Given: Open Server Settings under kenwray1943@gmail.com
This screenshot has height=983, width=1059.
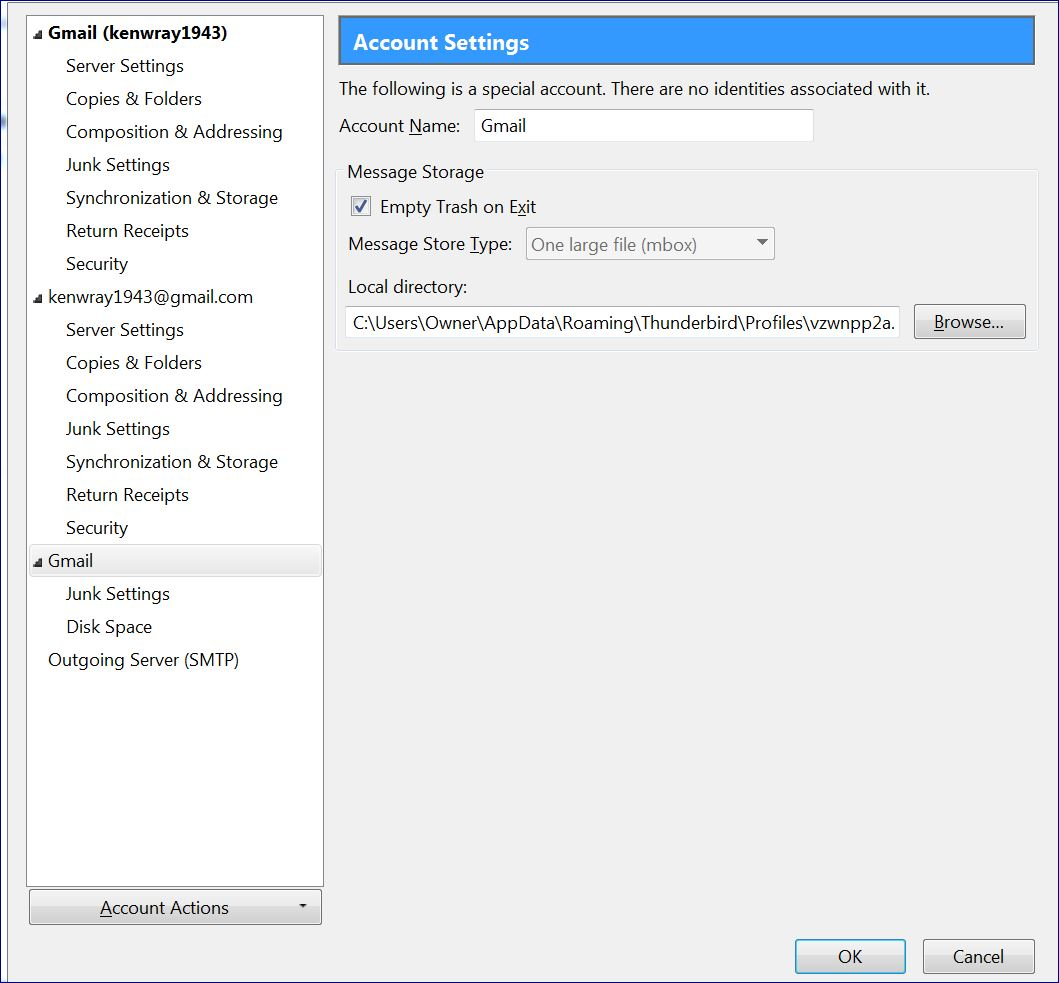Looking at the screenshot, I should point(125,330).
